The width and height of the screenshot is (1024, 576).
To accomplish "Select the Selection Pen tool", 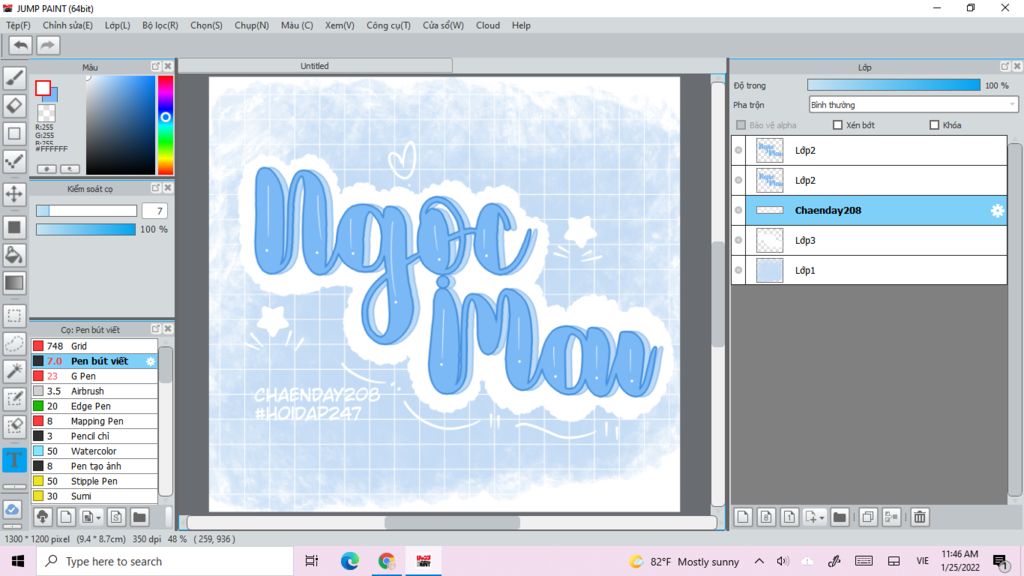I will click(x=14, y=399).
